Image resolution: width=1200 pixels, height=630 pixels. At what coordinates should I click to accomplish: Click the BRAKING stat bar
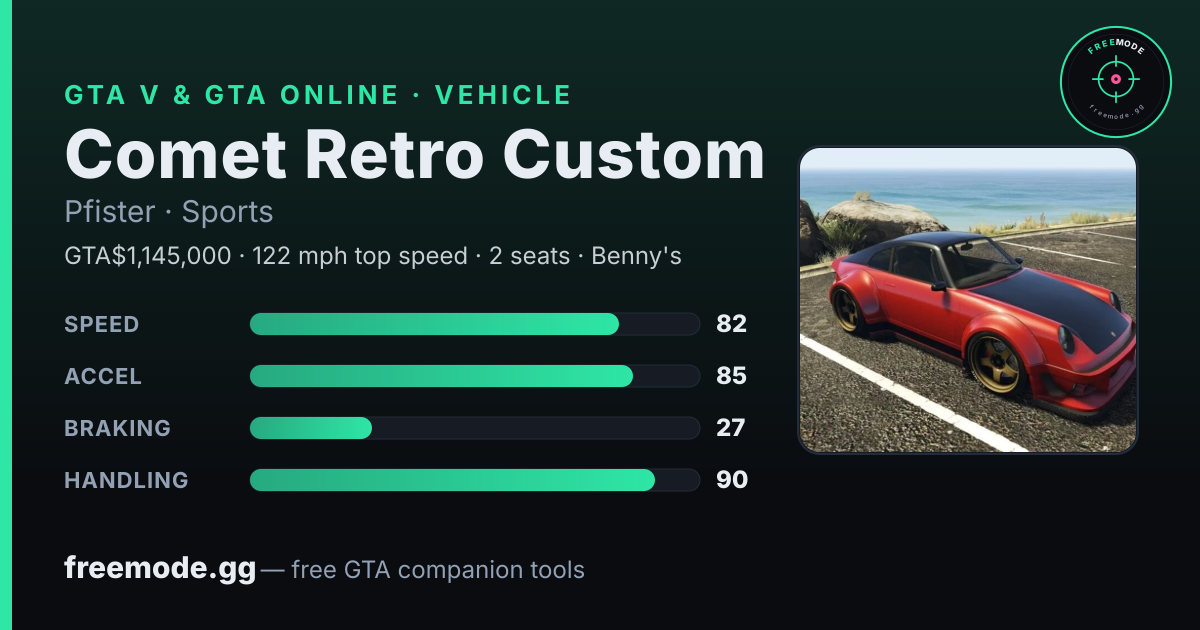pyautogui.click(x=474, y=428)
